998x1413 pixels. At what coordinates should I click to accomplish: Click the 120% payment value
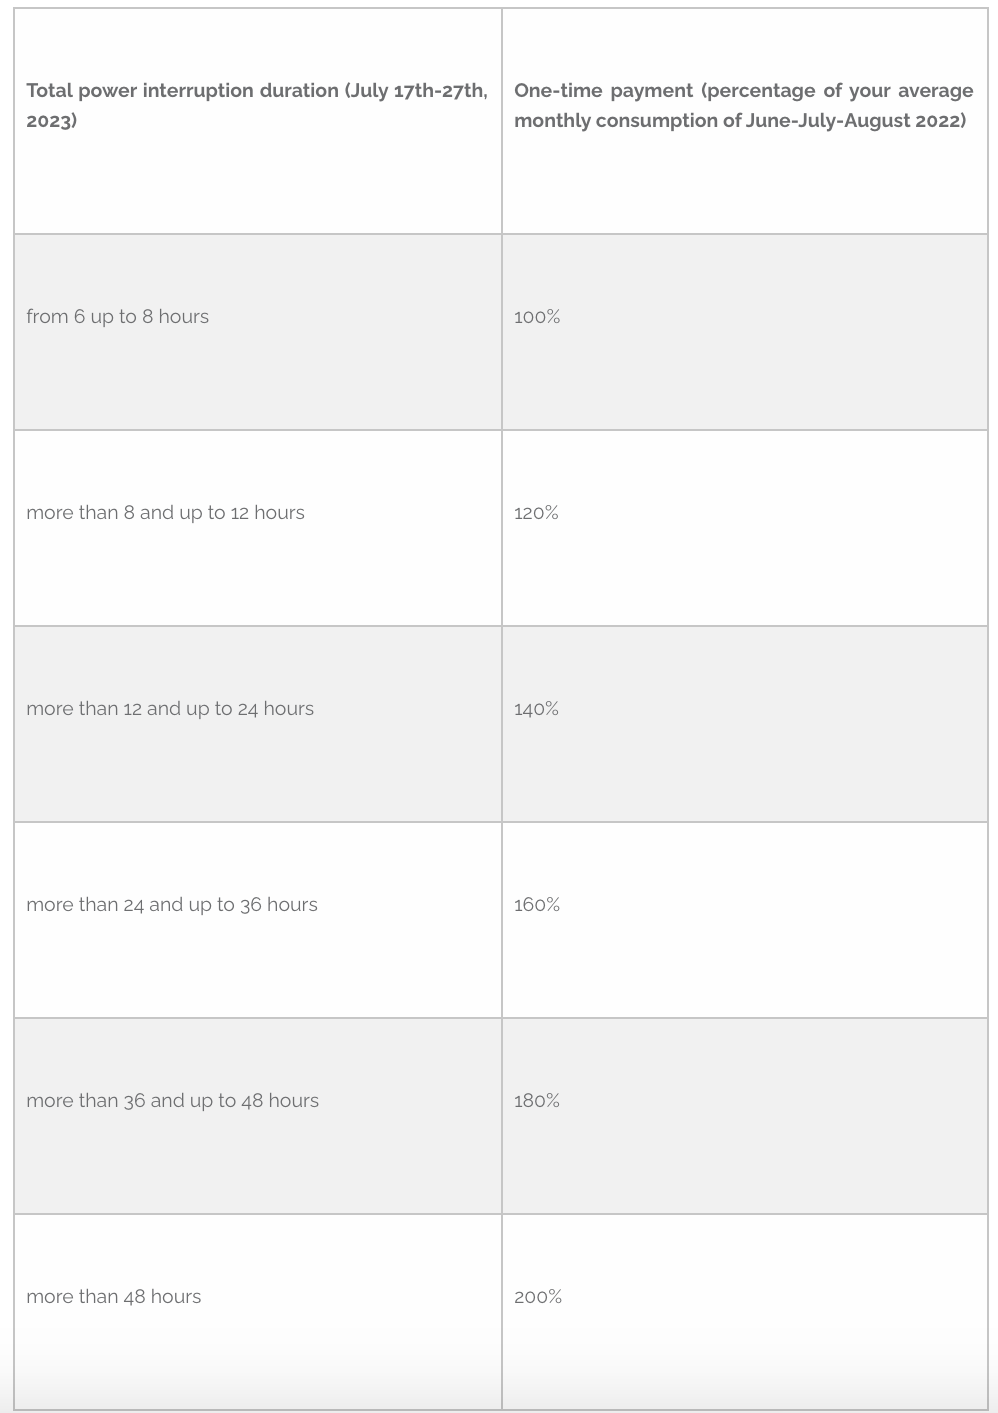(536, 513)
